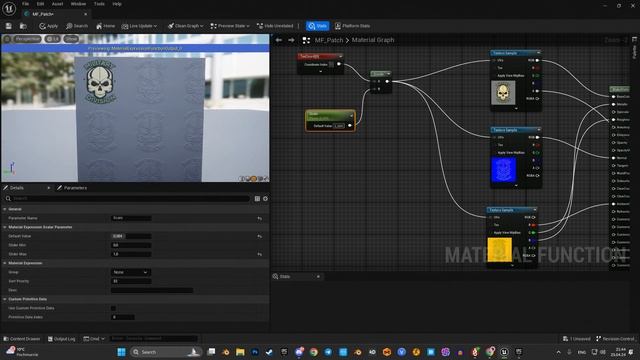Image resolution: width=640 pixels, height=360 pixels.
Task: Close the Stats panel tab
Action: pos(318,277)
